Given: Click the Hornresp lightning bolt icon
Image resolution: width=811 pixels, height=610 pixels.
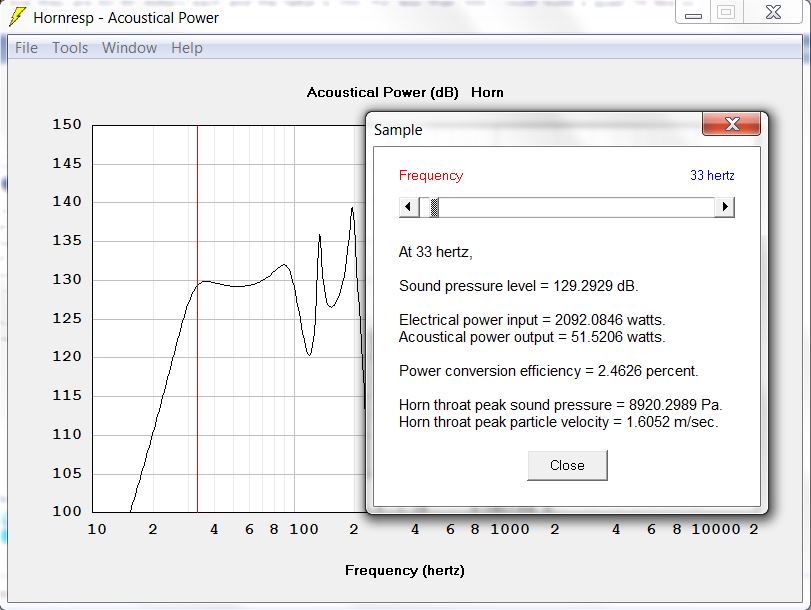Looking at the screenshot, I should (17, 17).
